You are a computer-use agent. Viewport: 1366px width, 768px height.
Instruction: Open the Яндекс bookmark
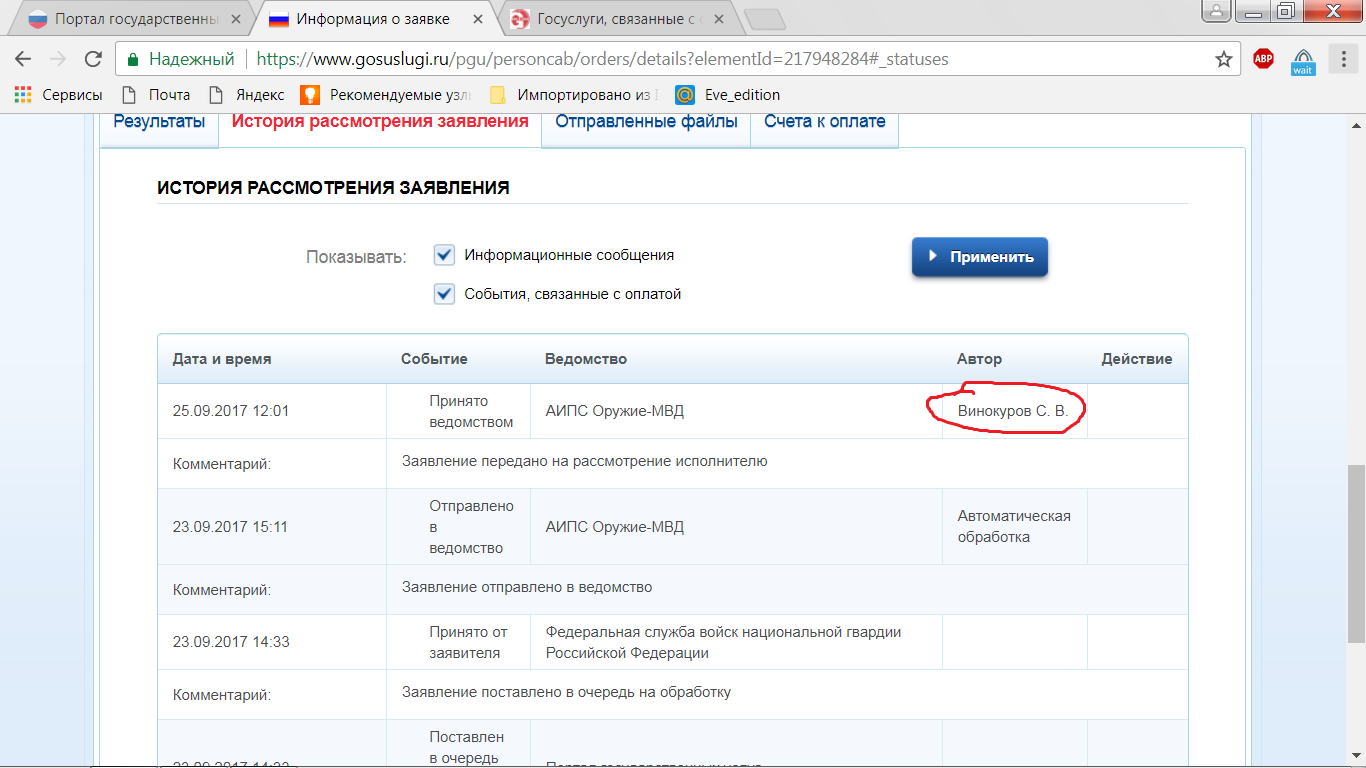click(x=247, y=95)
